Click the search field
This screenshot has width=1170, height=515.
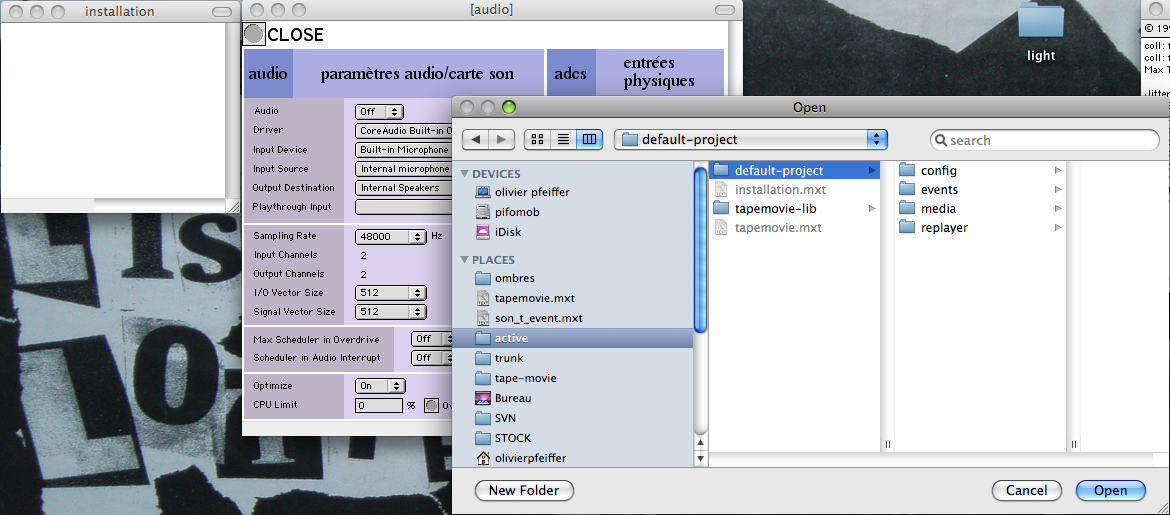(x=1045, y=140)
